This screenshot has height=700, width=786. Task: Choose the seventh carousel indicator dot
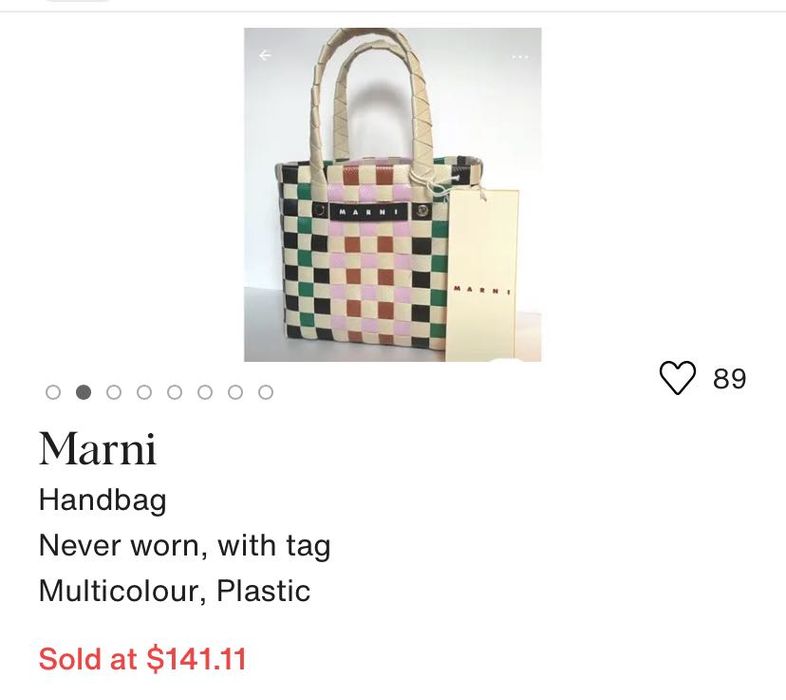pos(235,393)
